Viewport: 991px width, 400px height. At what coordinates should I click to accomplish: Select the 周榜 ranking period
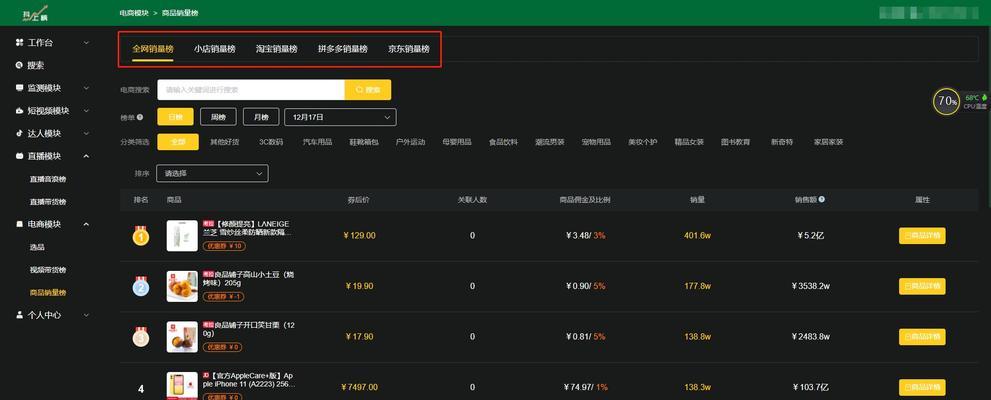click(218, 117)
